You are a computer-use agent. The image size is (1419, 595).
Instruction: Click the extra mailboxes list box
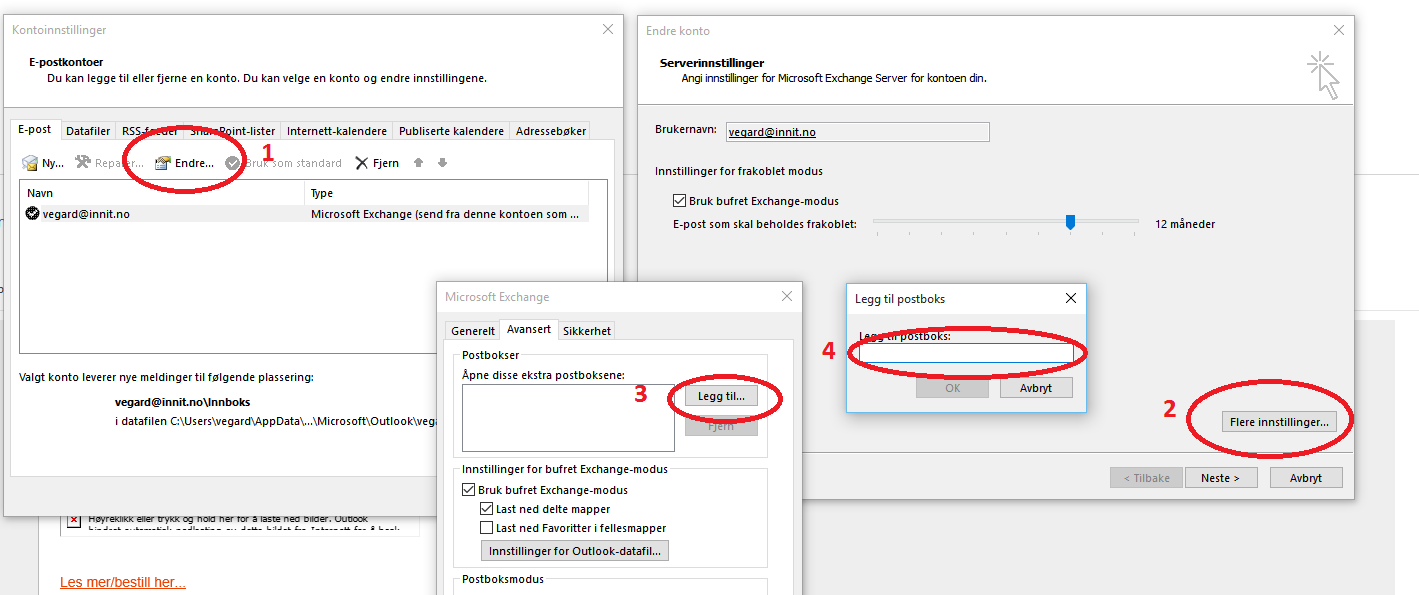pos(568,418)
